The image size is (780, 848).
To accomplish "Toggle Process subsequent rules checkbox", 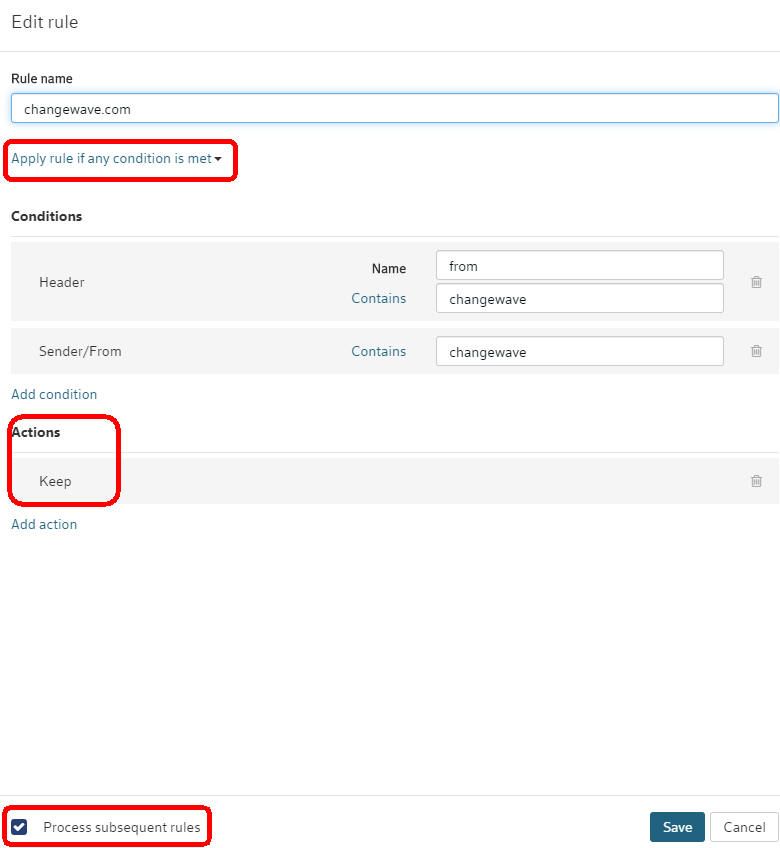I will click(19, 827).
